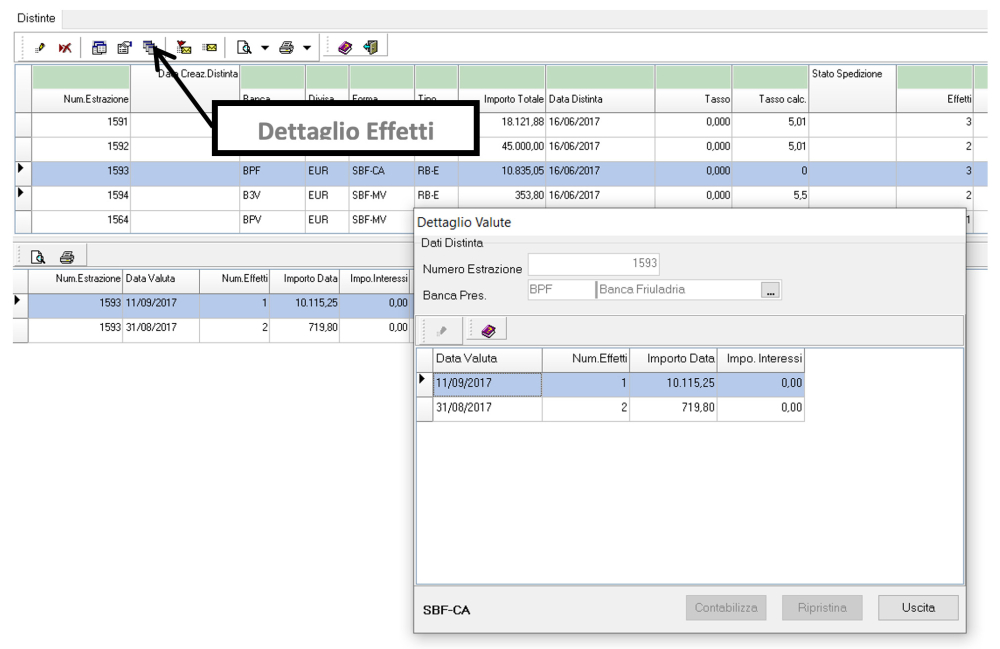Screen dimensions: 1000x649
Task: Click the Numero Estrazione field
Action: tap(593, 265)
